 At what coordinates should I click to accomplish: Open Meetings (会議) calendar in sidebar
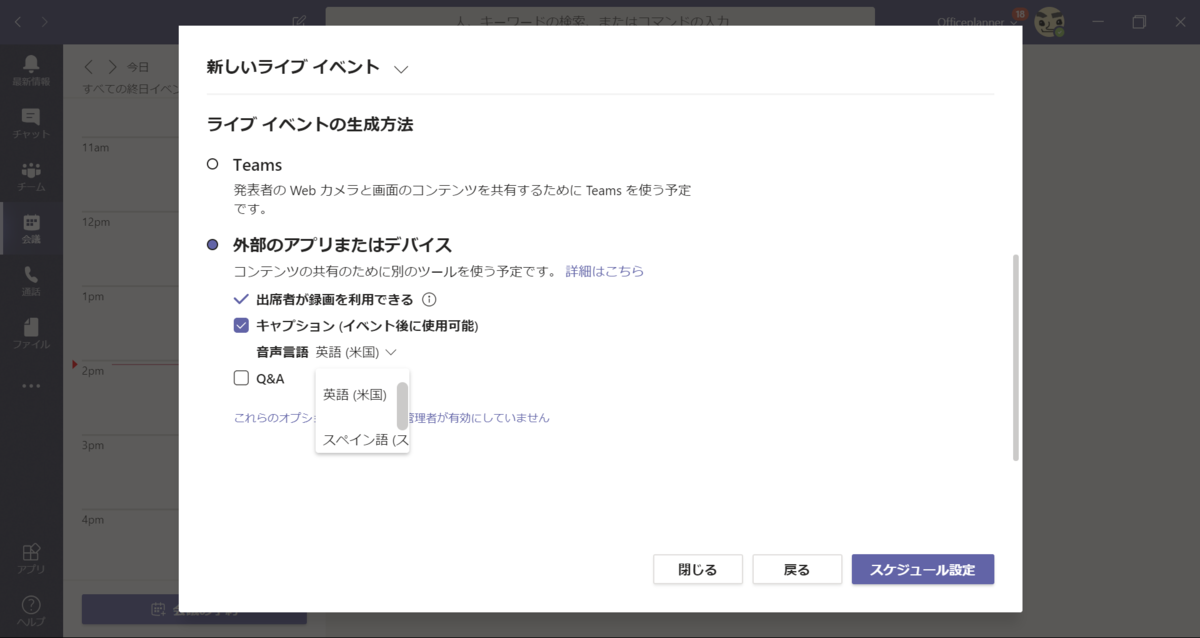click(x=31, y=229)
